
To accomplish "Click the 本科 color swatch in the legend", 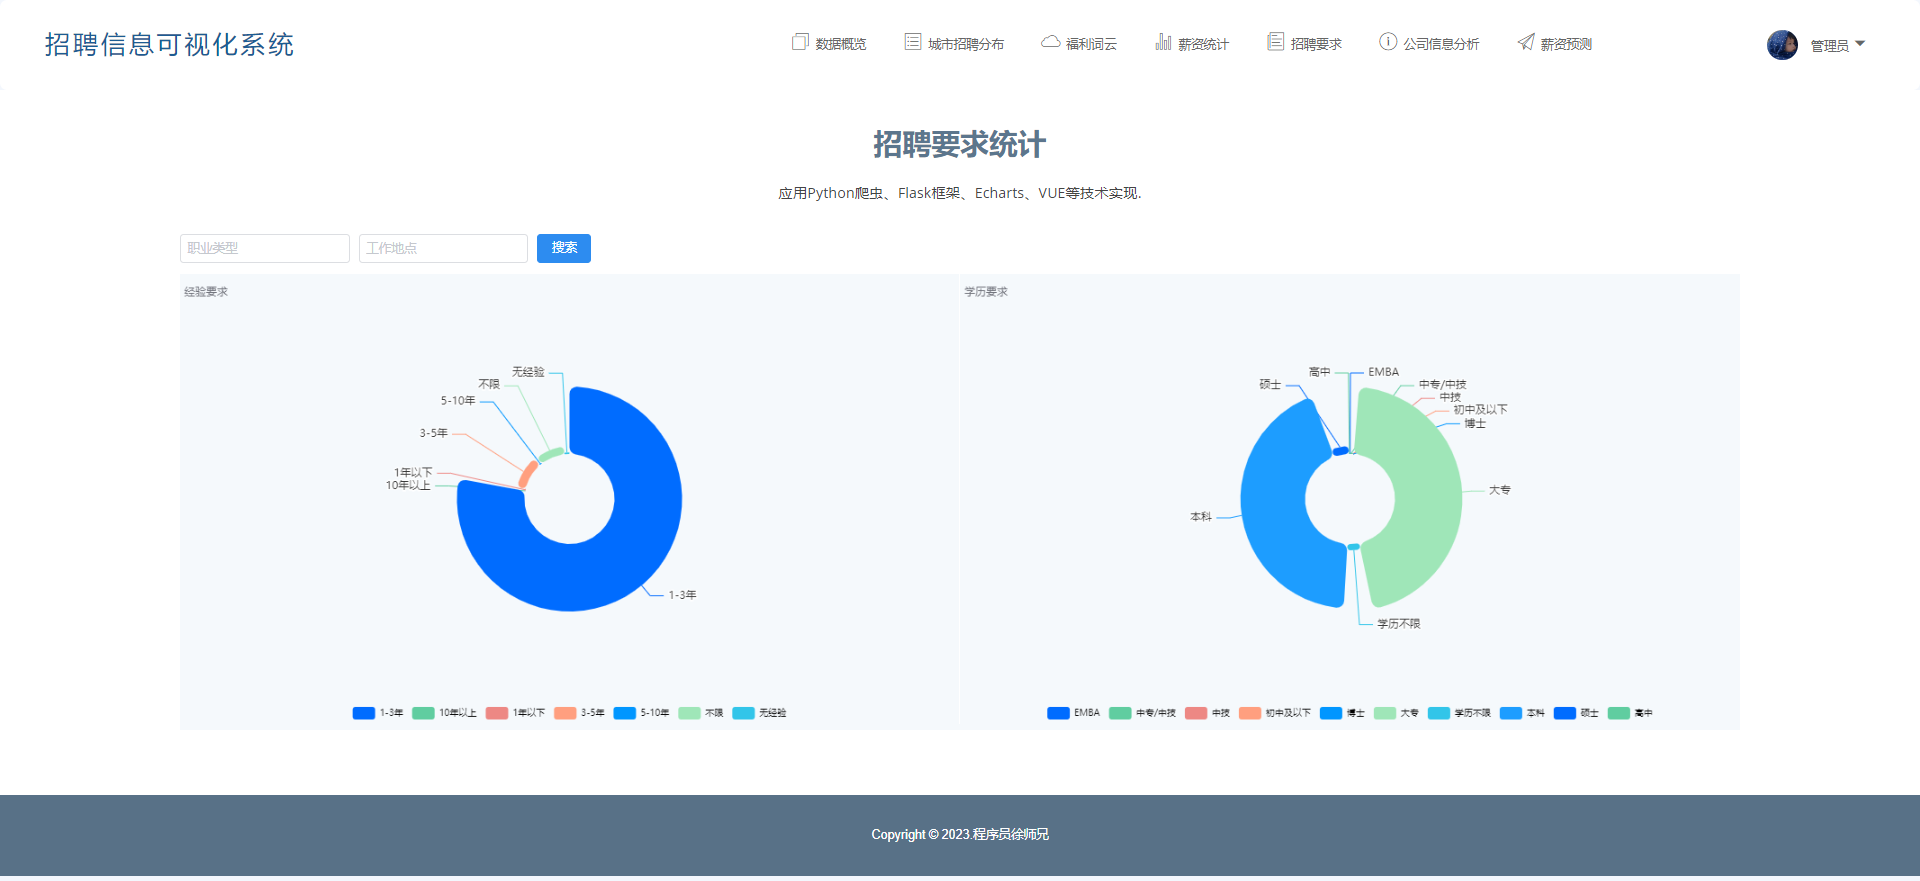I will (1510, 713).
